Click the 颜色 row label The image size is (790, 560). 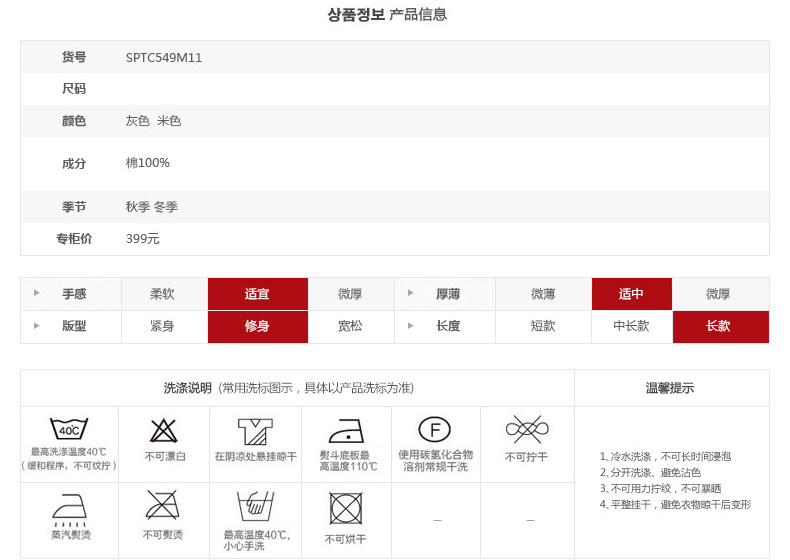click(x=74, y=121)
